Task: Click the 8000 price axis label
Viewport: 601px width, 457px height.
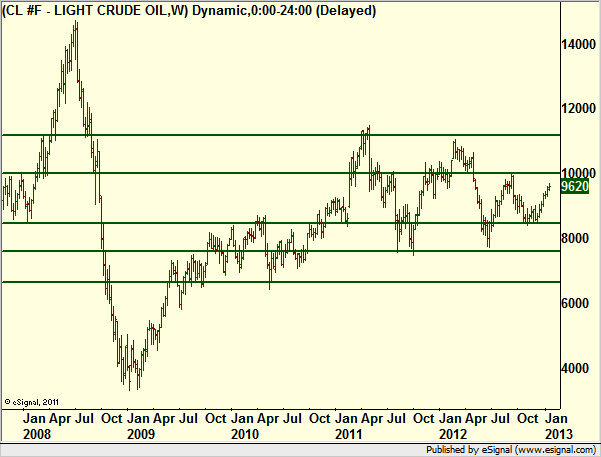Action: pyautogui.click(x=575, y=238)
